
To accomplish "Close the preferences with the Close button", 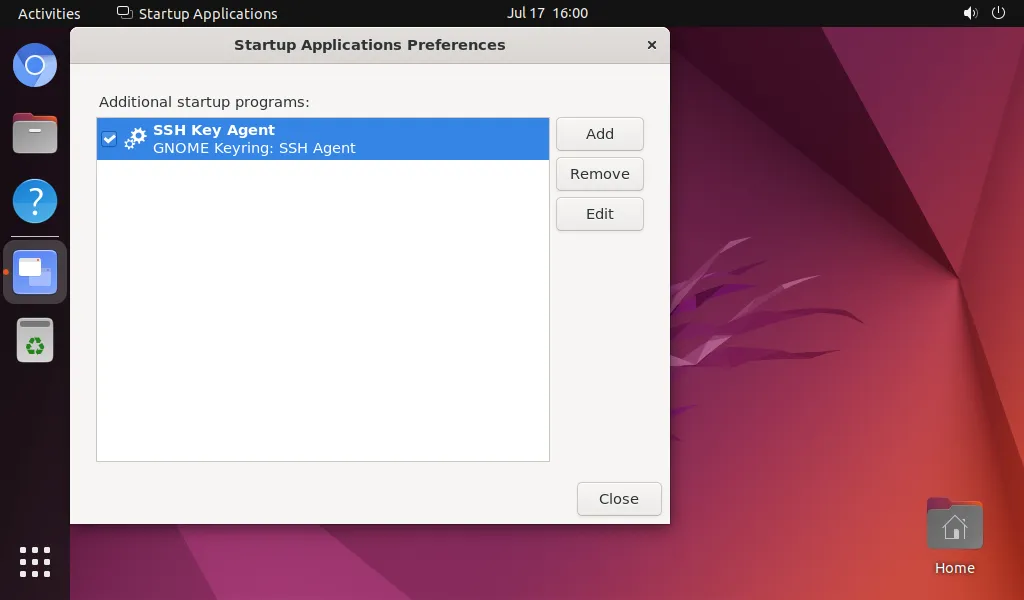I will pyautogui.click(x=618, y=498).
